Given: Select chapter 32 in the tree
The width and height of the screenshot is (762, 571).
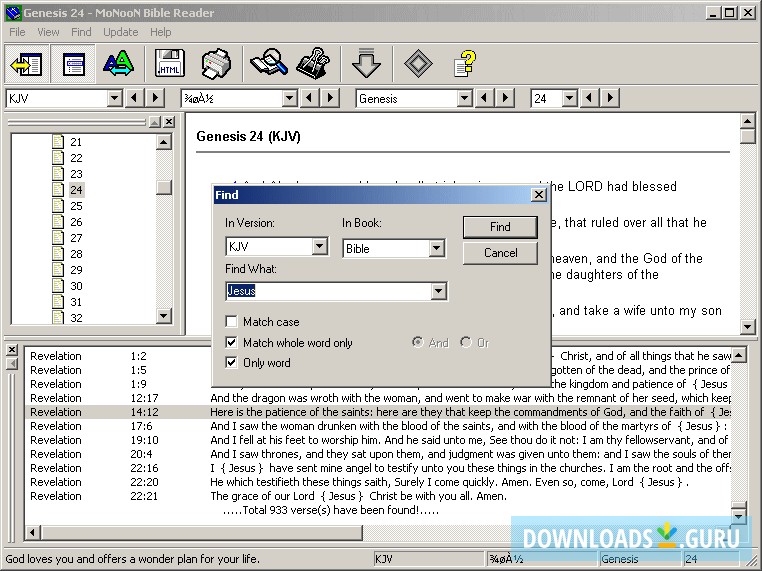Looking at the screenshot, I should 76,318.
